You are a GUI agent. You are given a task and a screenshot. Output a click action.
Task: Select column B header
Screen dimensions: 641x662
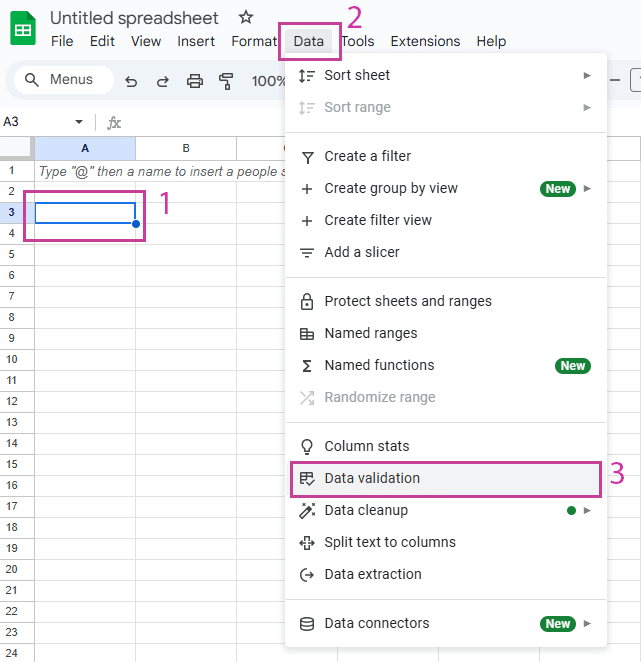(186, 148)
